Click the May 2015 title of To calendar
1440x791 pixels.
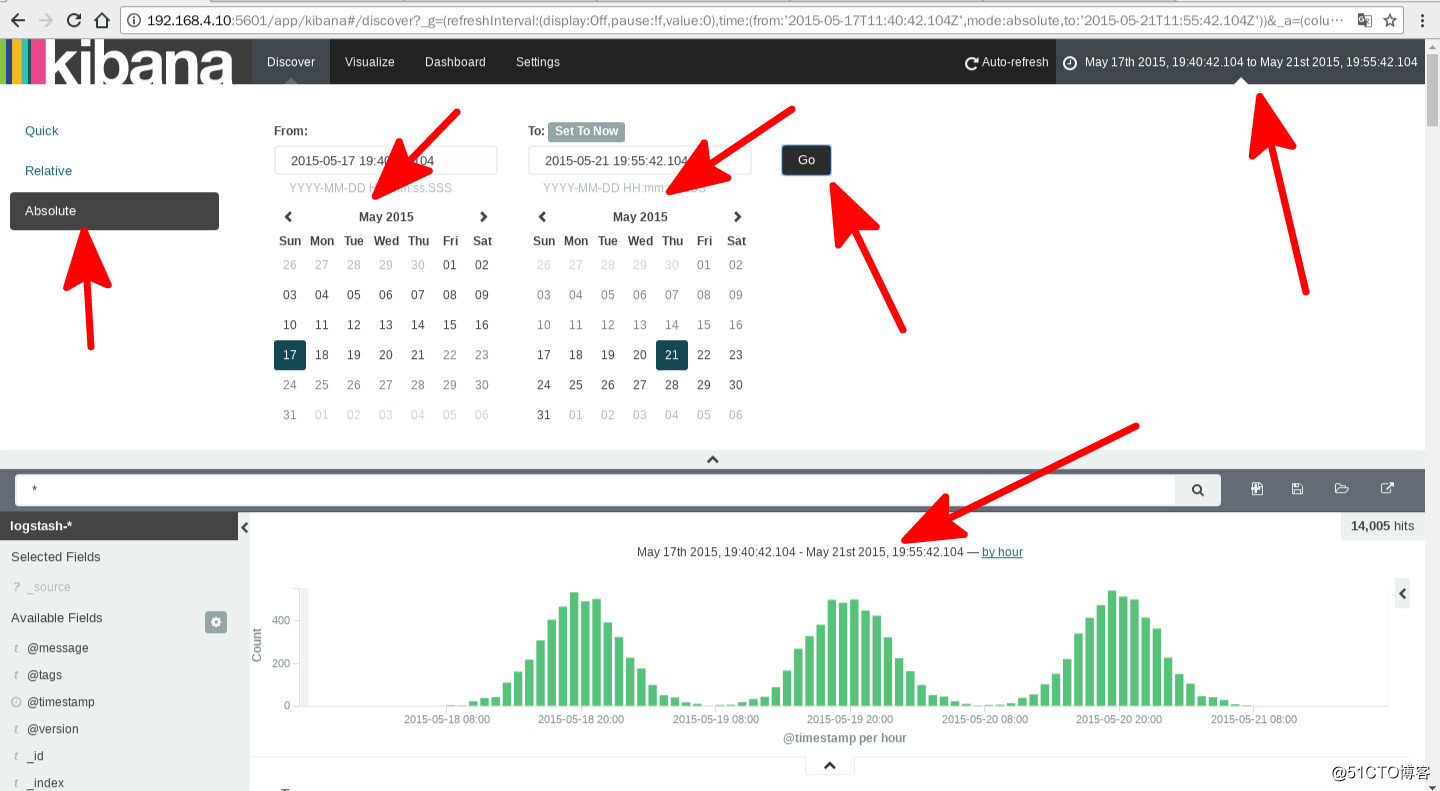pos(640,217)
